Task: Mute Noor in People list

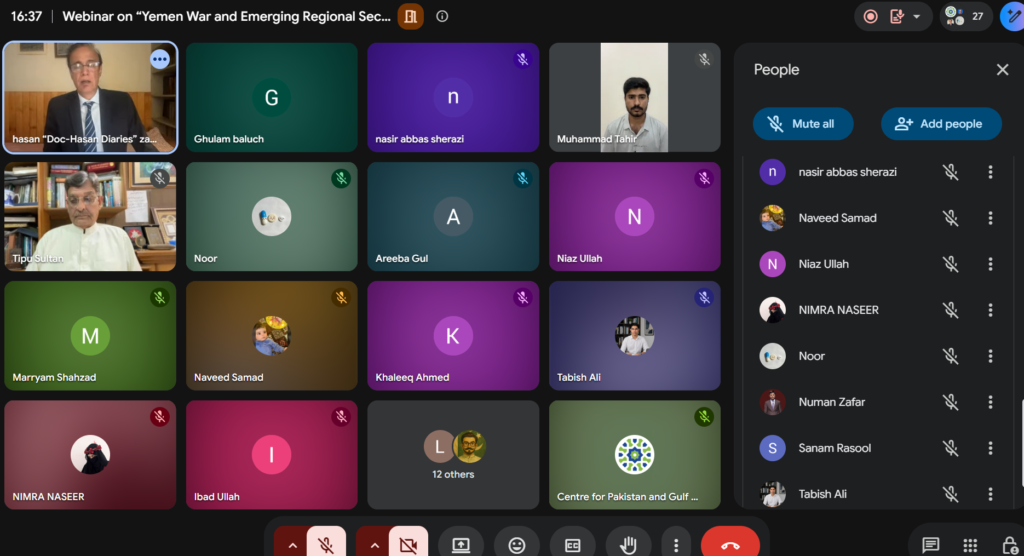Action: [950, 356]
